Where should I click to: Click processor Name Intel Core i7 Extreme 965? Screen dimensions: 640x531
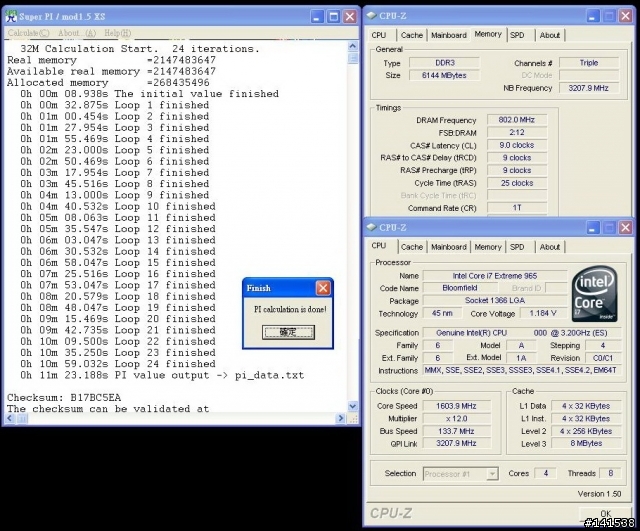coord(495,276)
